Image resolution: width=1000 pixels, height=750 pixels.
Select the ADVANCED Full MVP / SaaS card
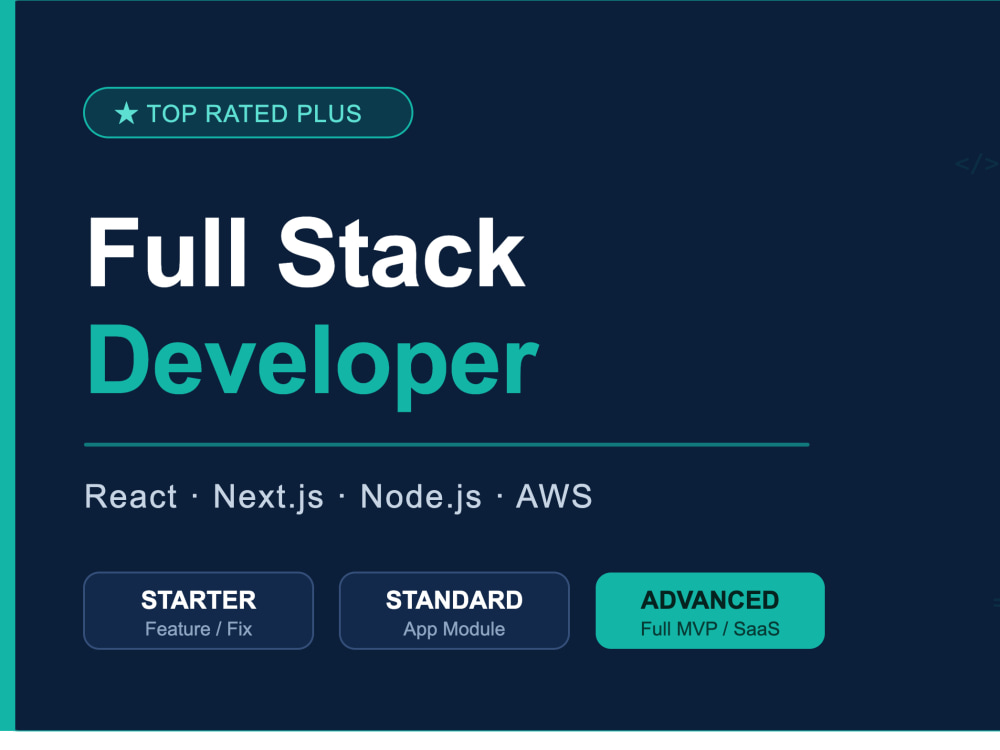[710, 611]
